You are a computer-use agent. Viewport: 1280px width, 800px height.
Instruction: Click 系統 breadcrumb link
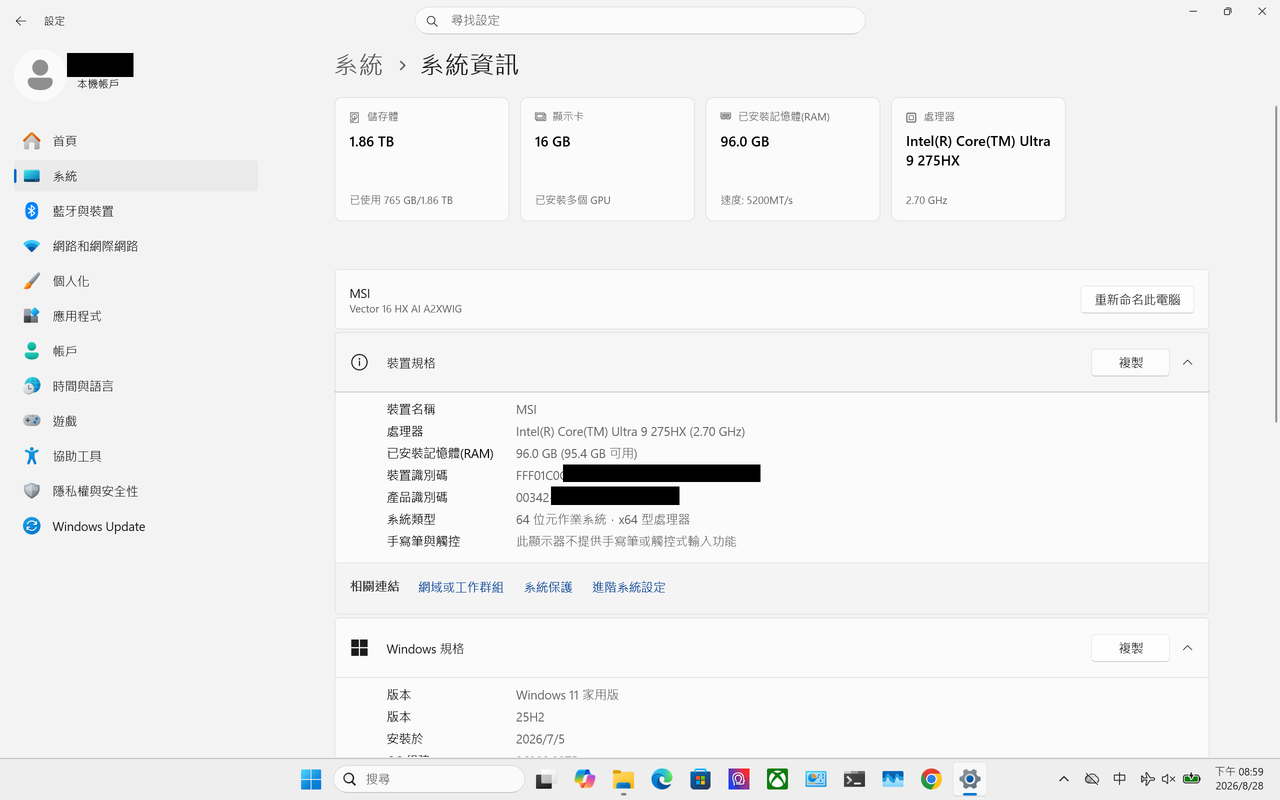pyautogui.click(x=358, y=65)
